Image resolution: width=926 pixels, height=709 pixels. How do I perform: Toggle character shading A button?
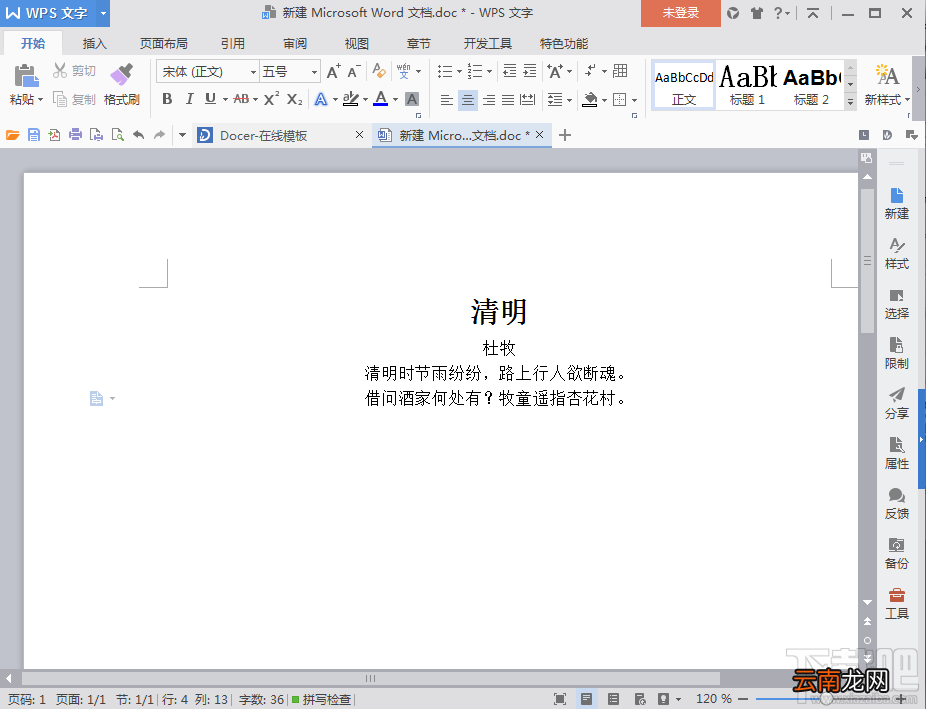coord(412,99)
